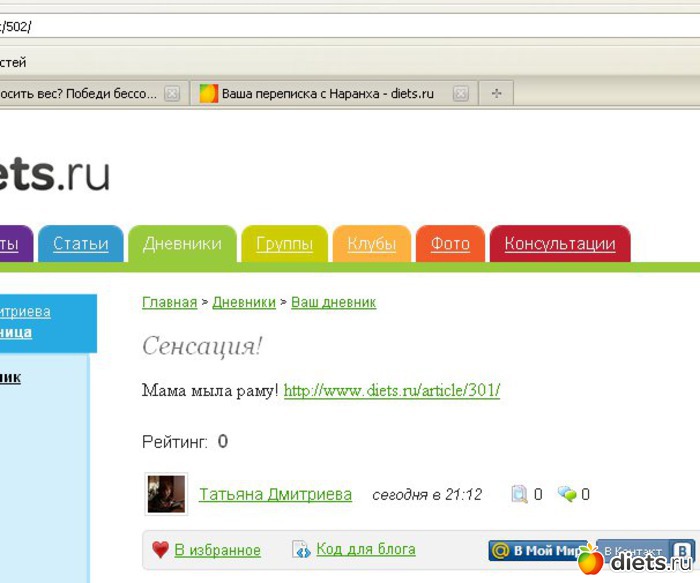Select the Консультации navigation tab
The height and width of the screenshot is (583, 700).
point(559,244)
